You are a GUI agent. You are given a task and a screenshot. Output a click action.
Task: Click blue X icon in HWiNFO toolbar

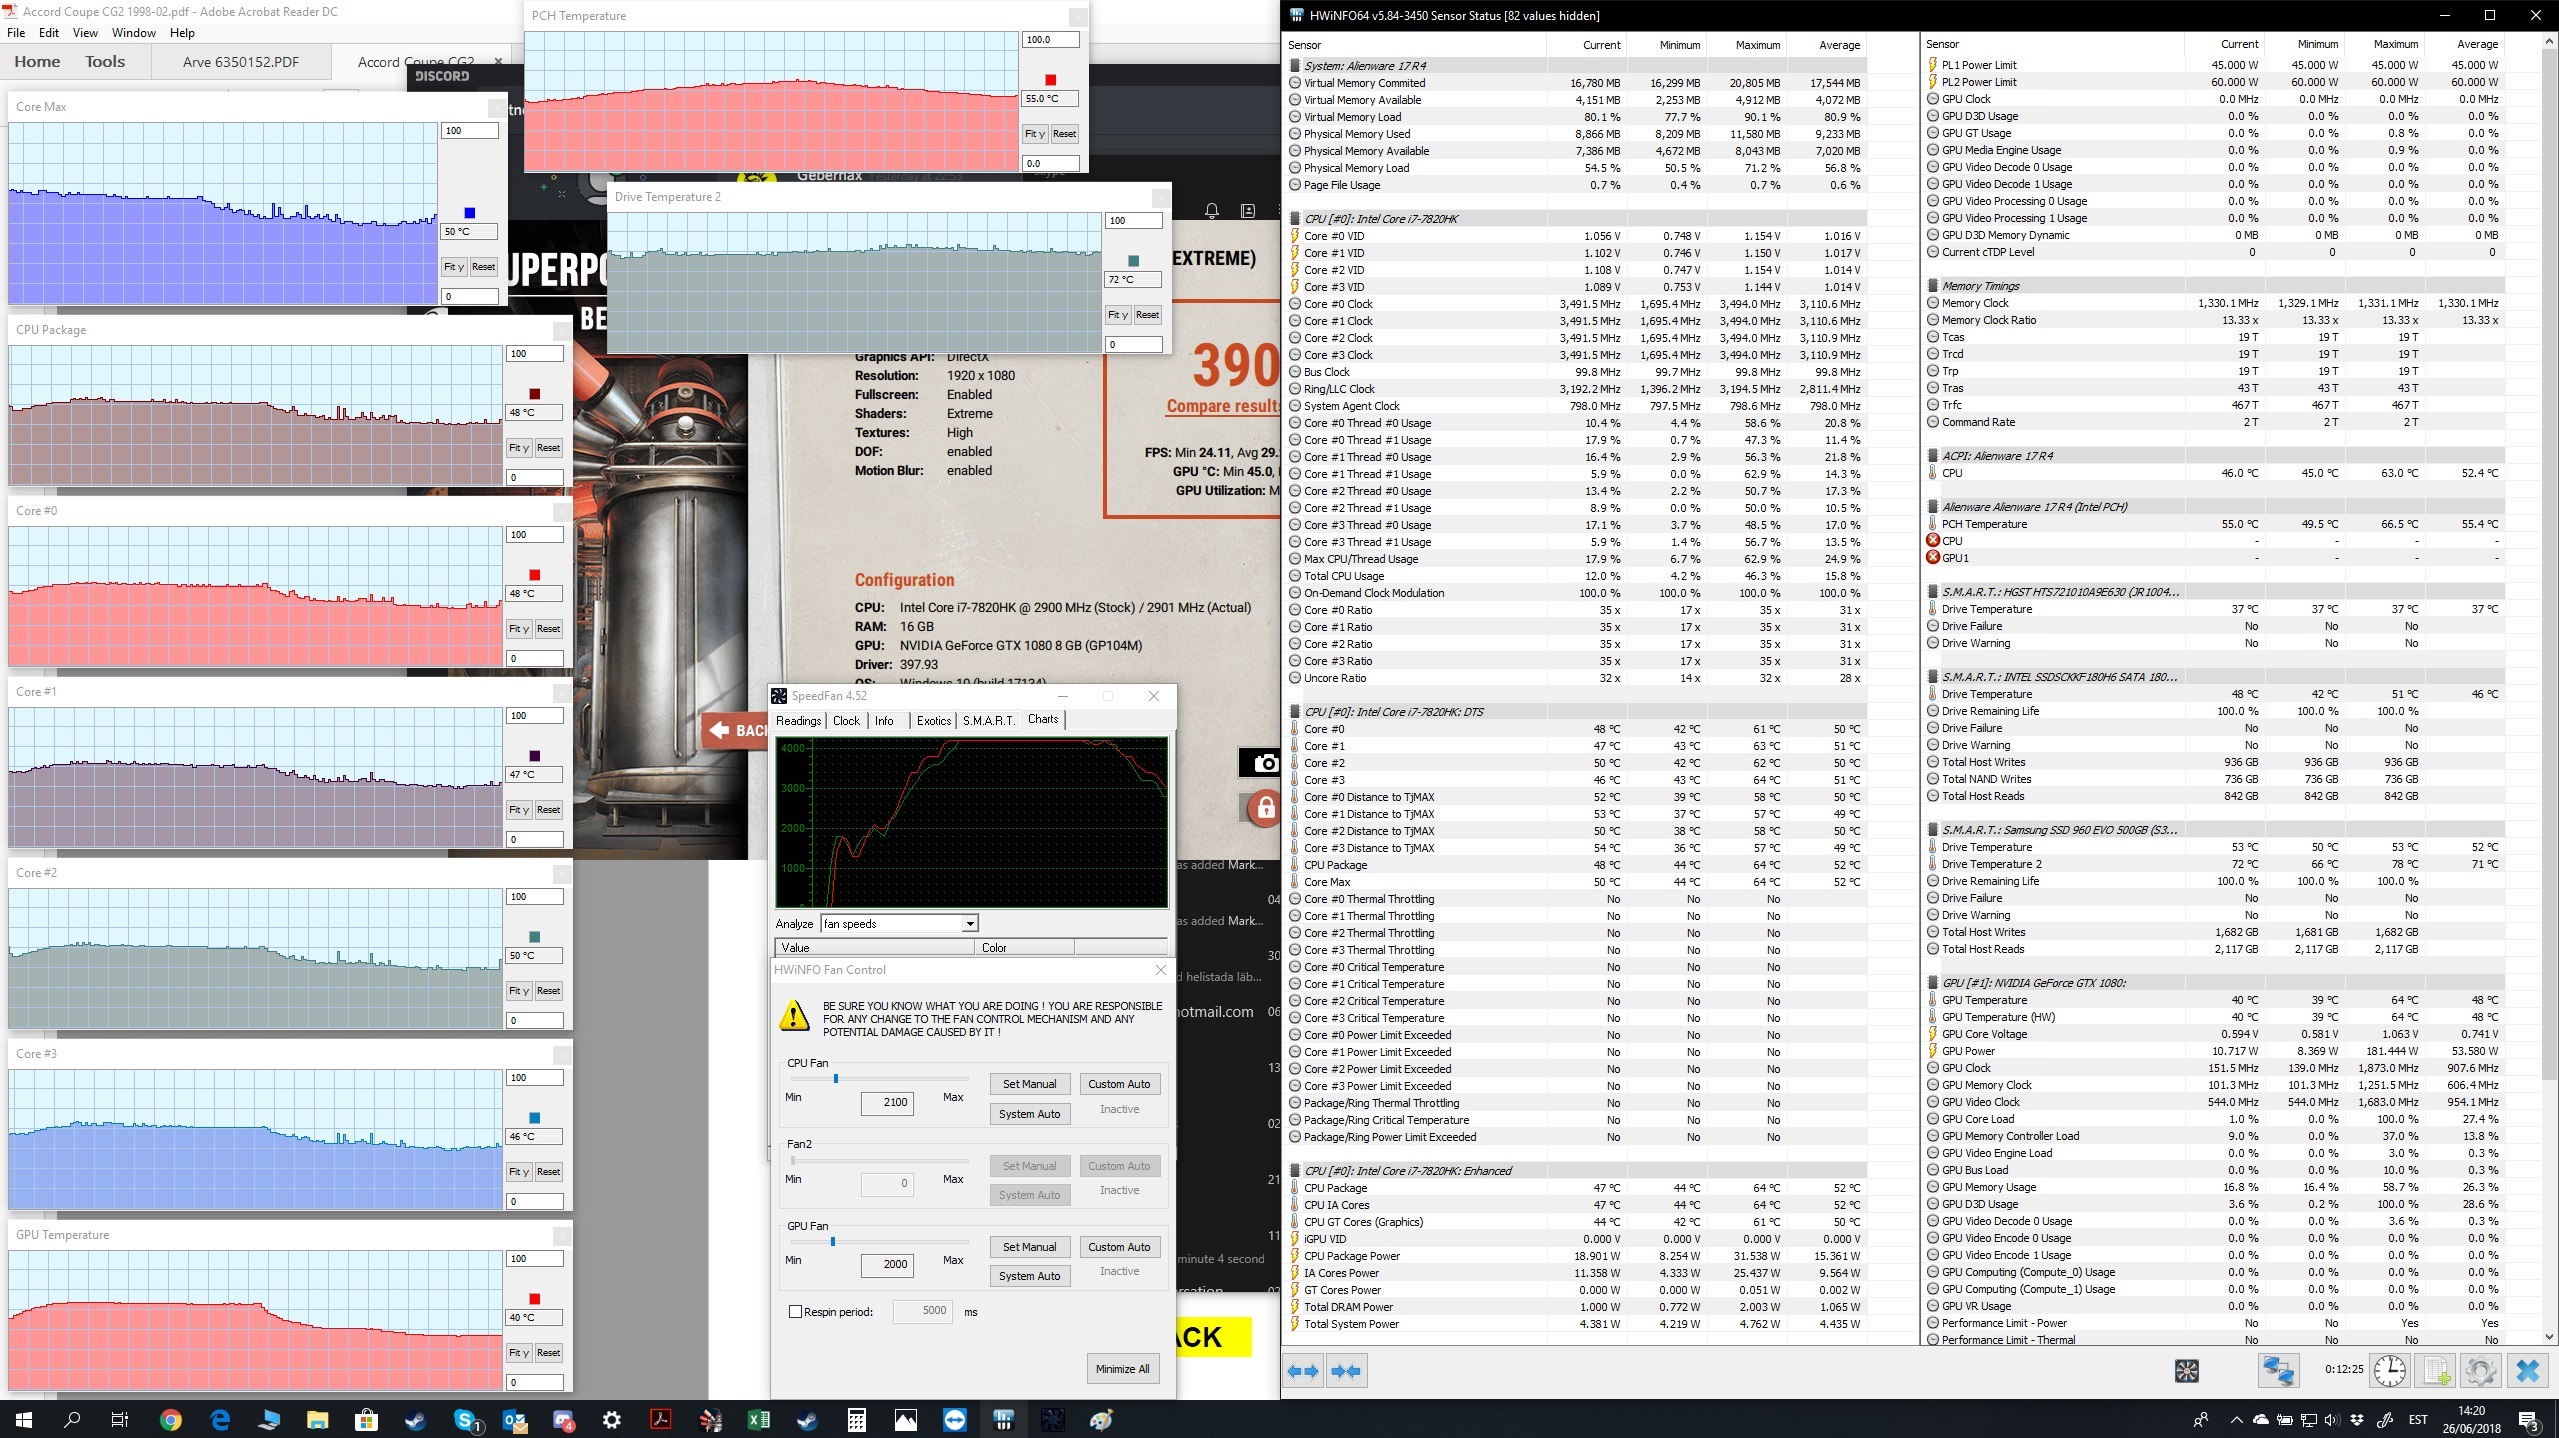click(2527, 1370)
